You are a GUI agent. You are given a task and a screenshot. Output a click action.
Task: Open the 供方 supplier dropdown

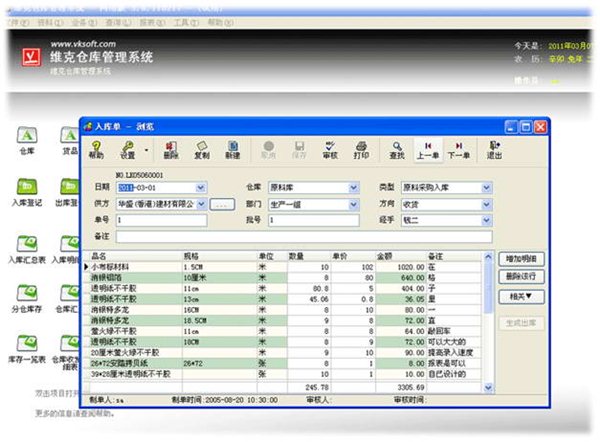coord(201,204)
